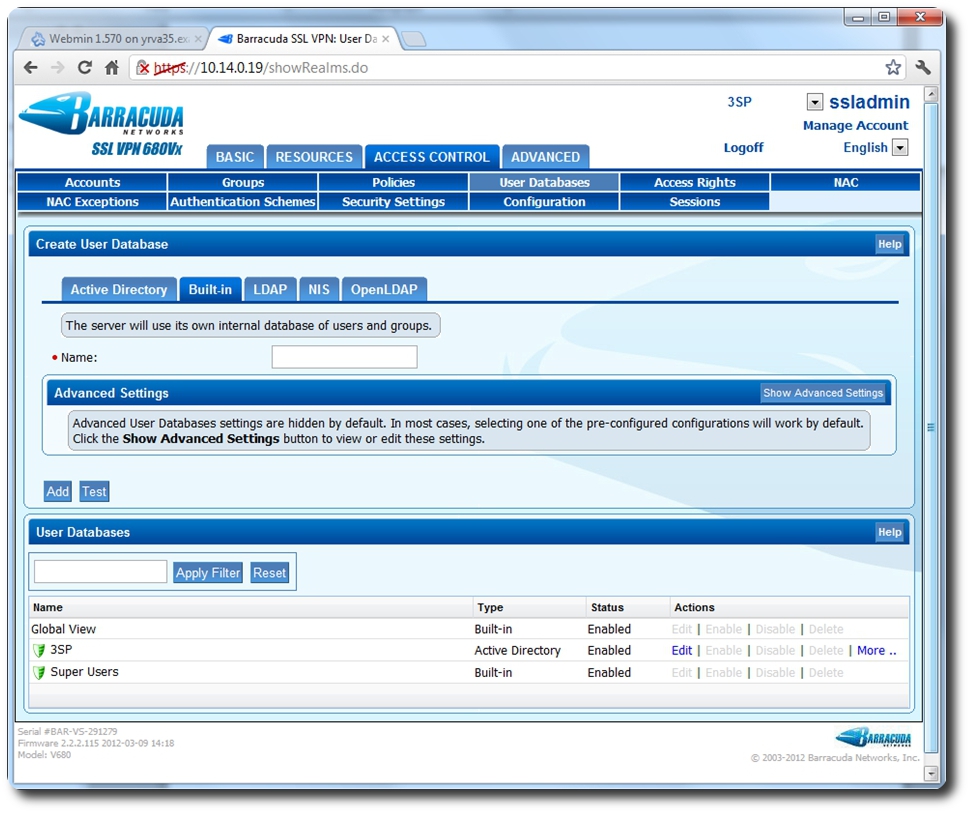Choose the Built-in database type tab
This screenshot has height=813, width=970.
(x=210, y=290)
